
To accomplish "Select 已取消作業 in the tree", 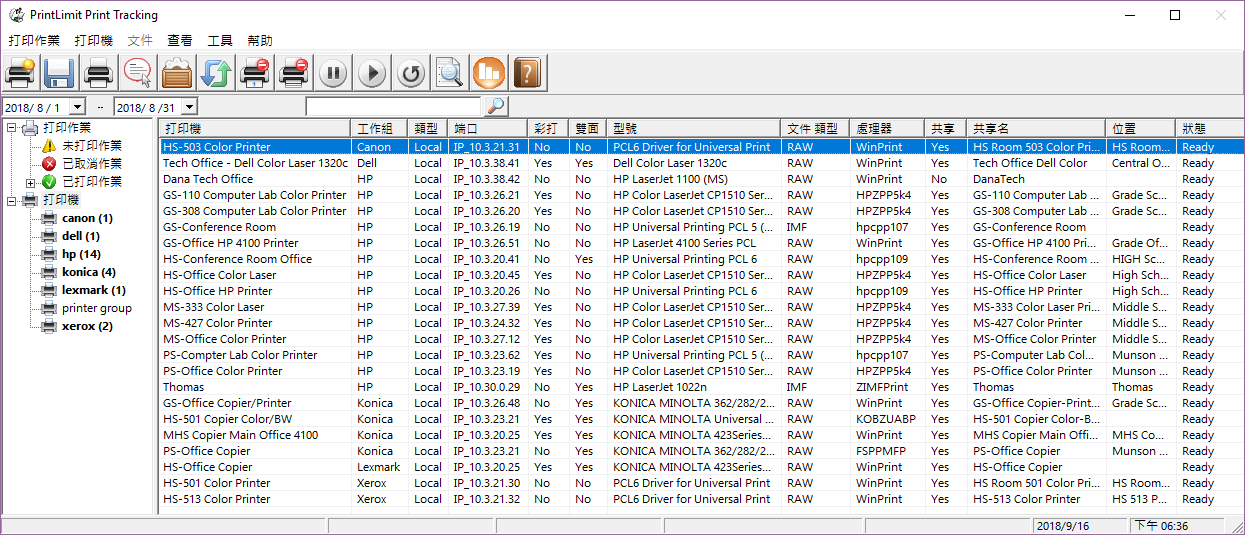I will point(92,164).
